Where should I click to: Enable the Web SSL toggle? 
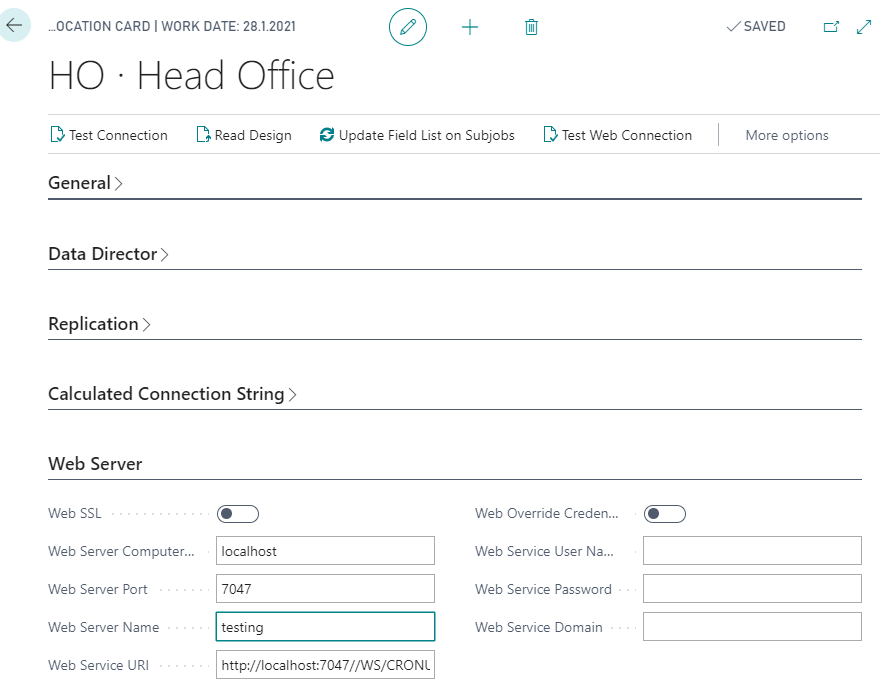(238, 514)
